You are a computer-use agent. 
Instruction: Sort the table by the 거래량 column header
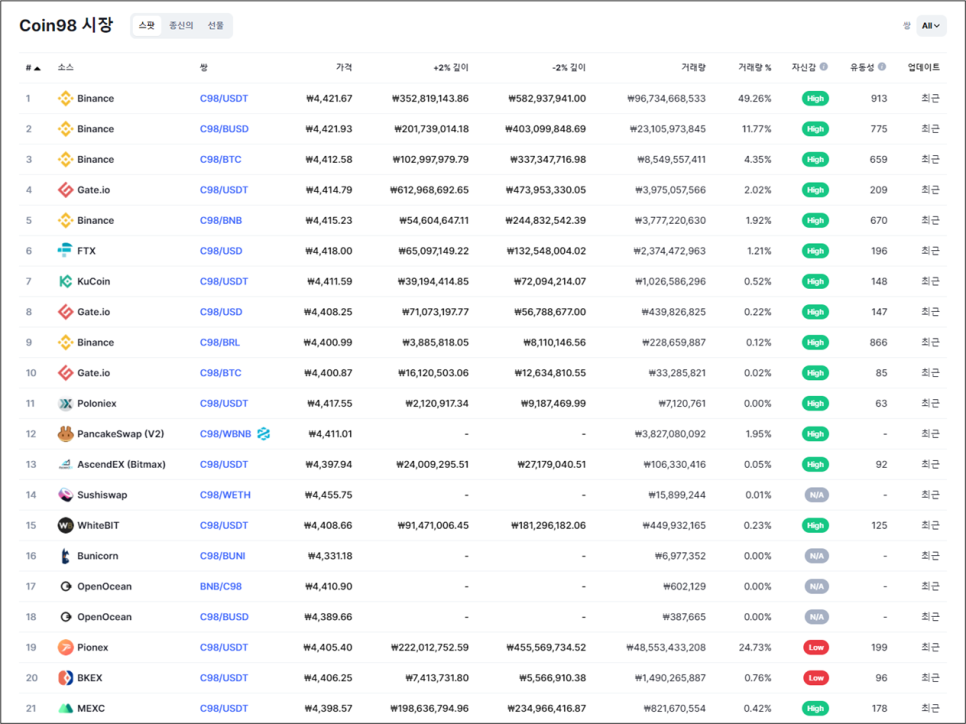point(693,68)
